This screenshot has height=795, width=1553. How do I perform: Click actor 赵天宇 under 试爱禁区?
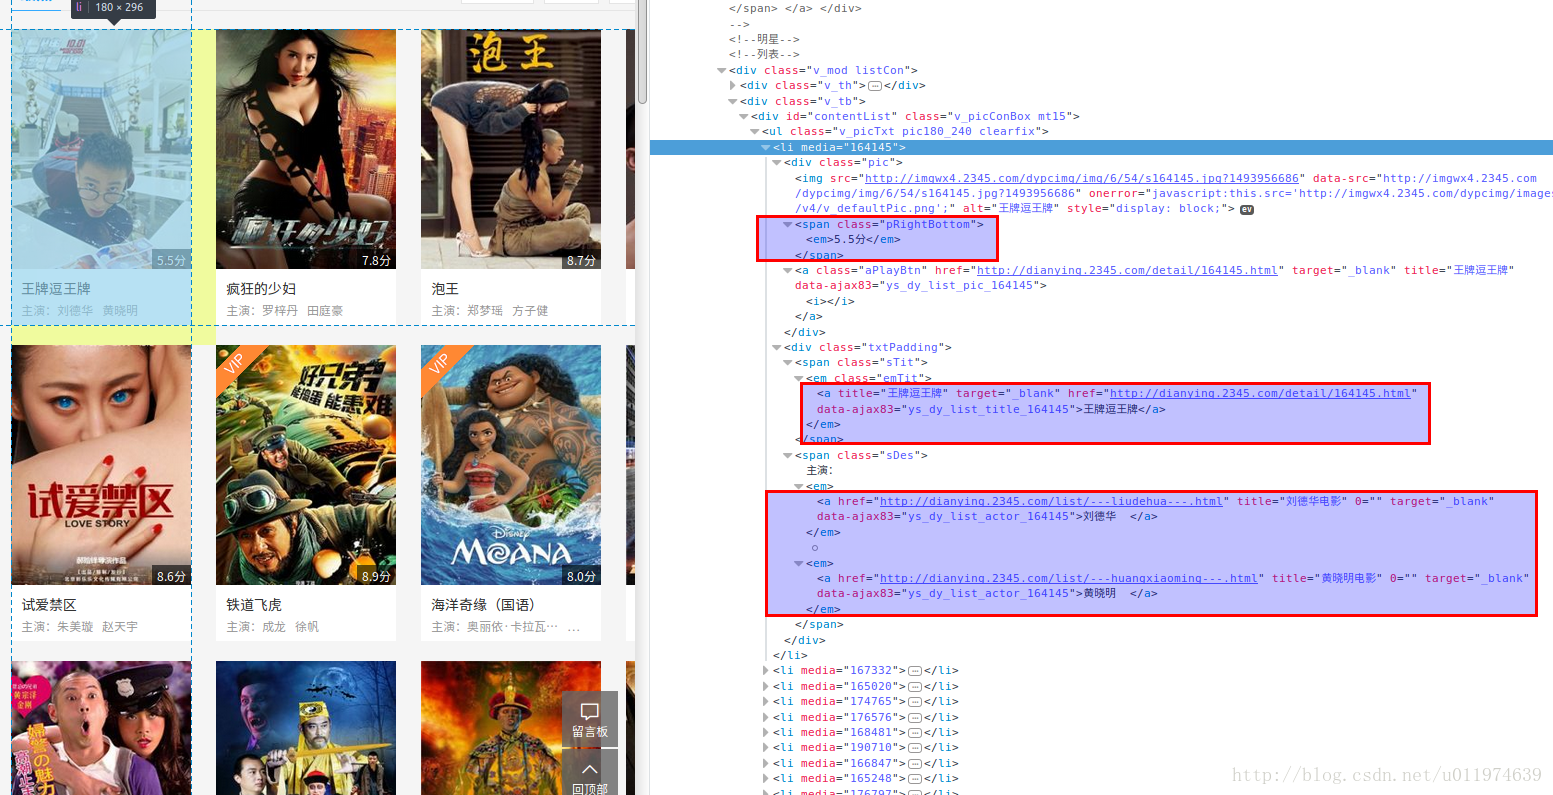tap(120, 627)
